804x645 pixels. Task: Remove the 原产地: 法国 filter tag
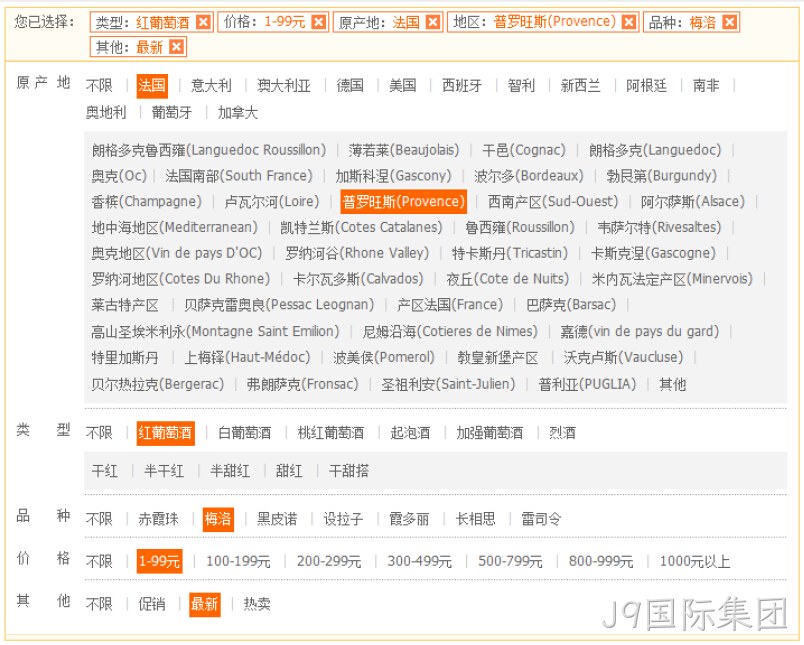click(433, 23)
